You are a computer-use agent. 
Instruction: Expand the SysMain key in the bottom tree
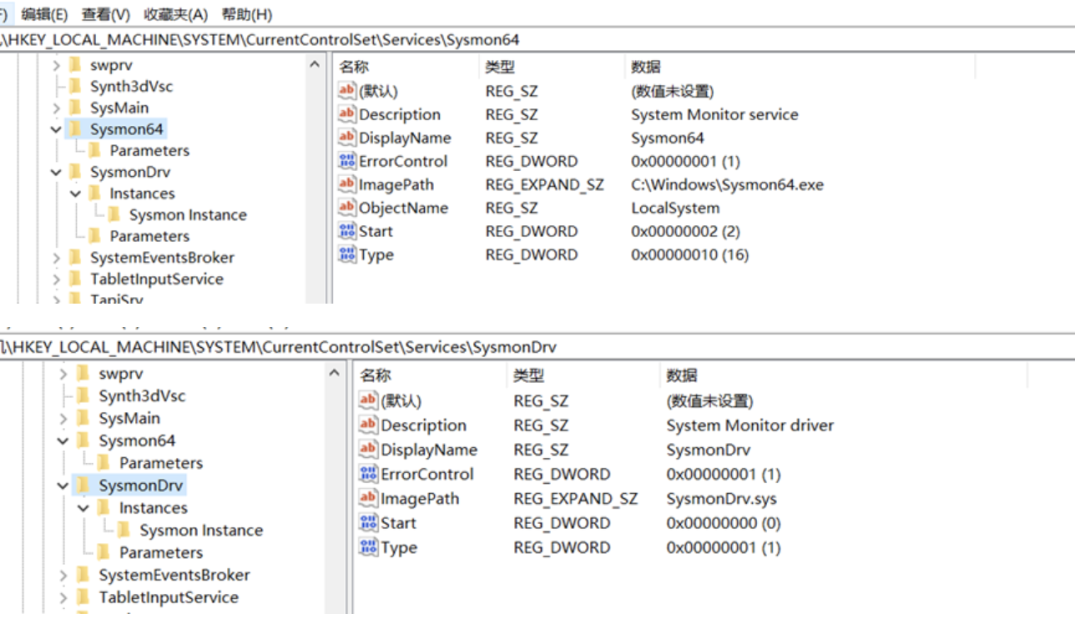(x=63, y=418)
